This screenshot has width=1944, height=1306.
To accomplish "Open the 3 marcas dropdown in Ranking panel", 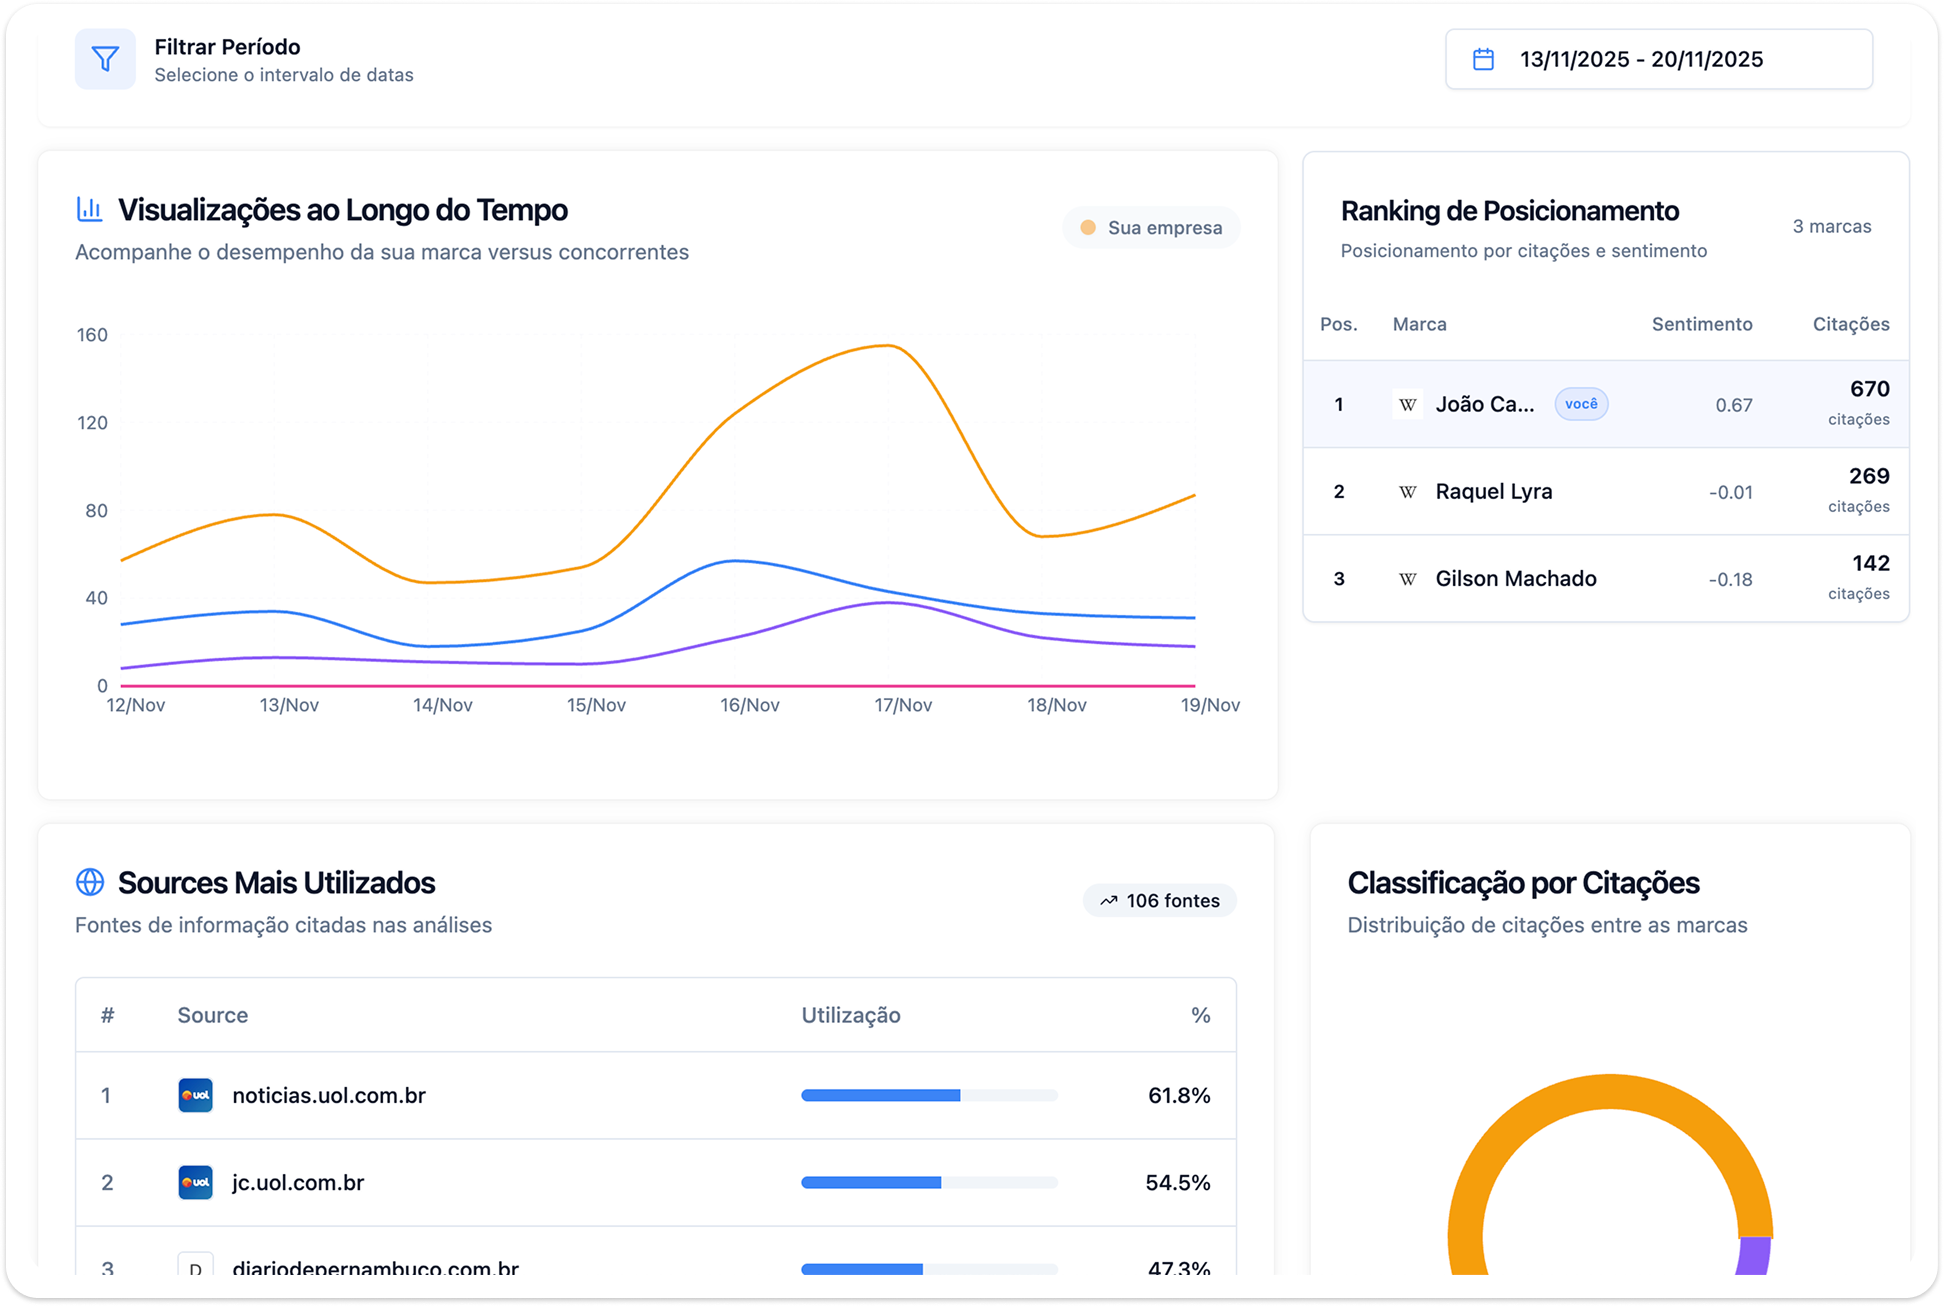I will pos(1831,226).
